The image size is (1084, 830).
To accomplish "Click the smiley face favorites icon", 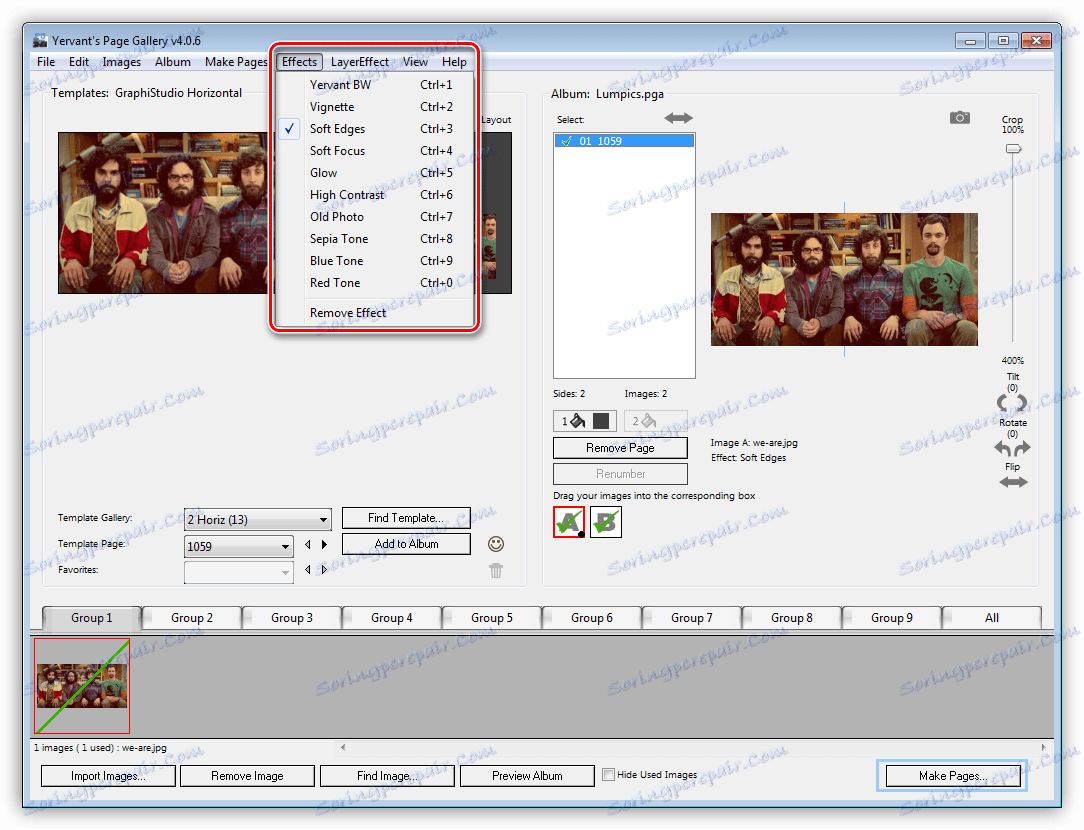I will (x=496, y=544).
